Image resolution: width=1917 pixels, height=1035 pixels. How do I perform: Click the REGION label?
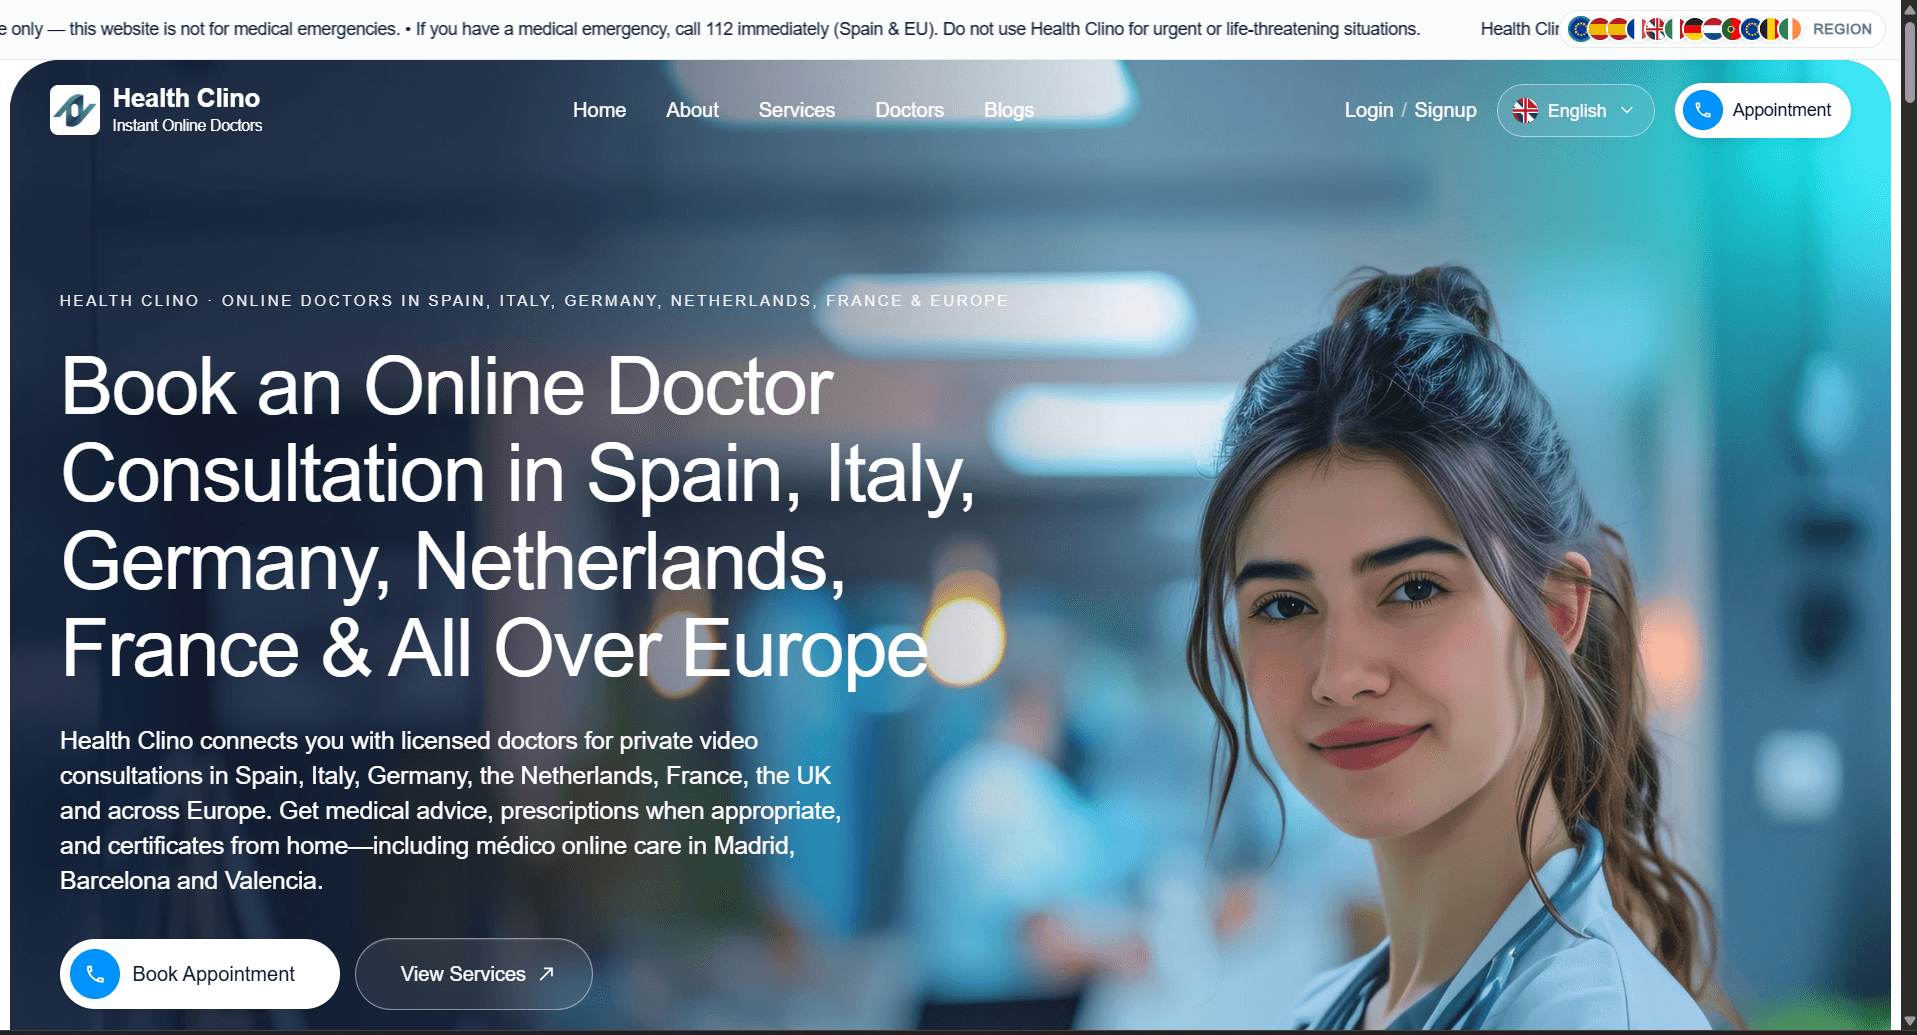pyautogui.click(x=1842, y=29)
